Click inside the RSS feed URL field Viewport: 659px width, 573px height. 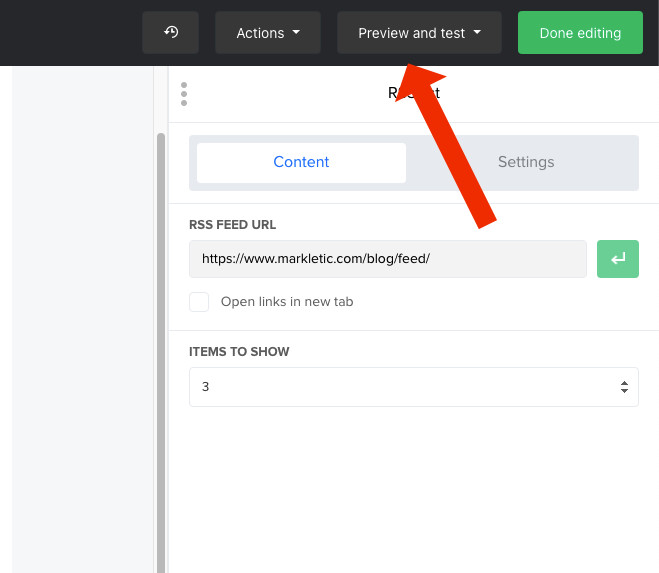(x=387, y=258)
